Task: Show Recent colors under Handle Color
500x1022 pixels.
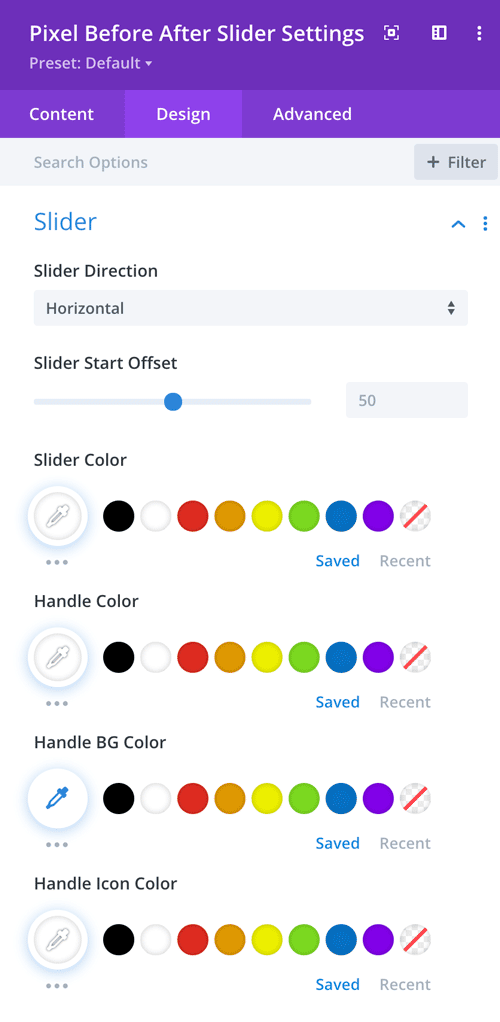Action: point(405,702)
